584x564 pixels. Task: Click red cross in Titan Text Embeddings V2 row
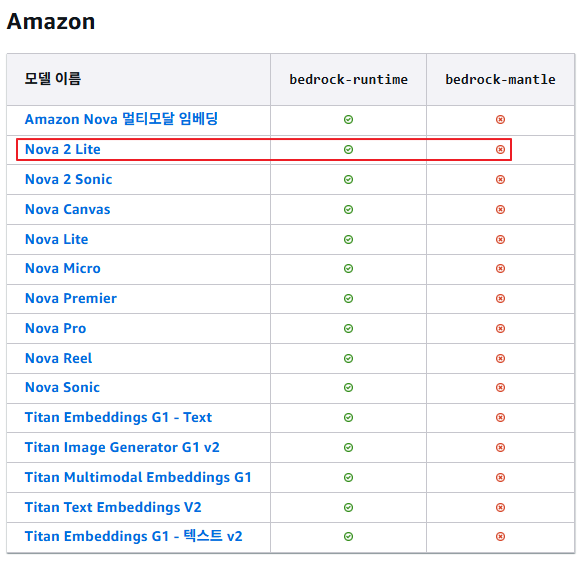point(500,507)
